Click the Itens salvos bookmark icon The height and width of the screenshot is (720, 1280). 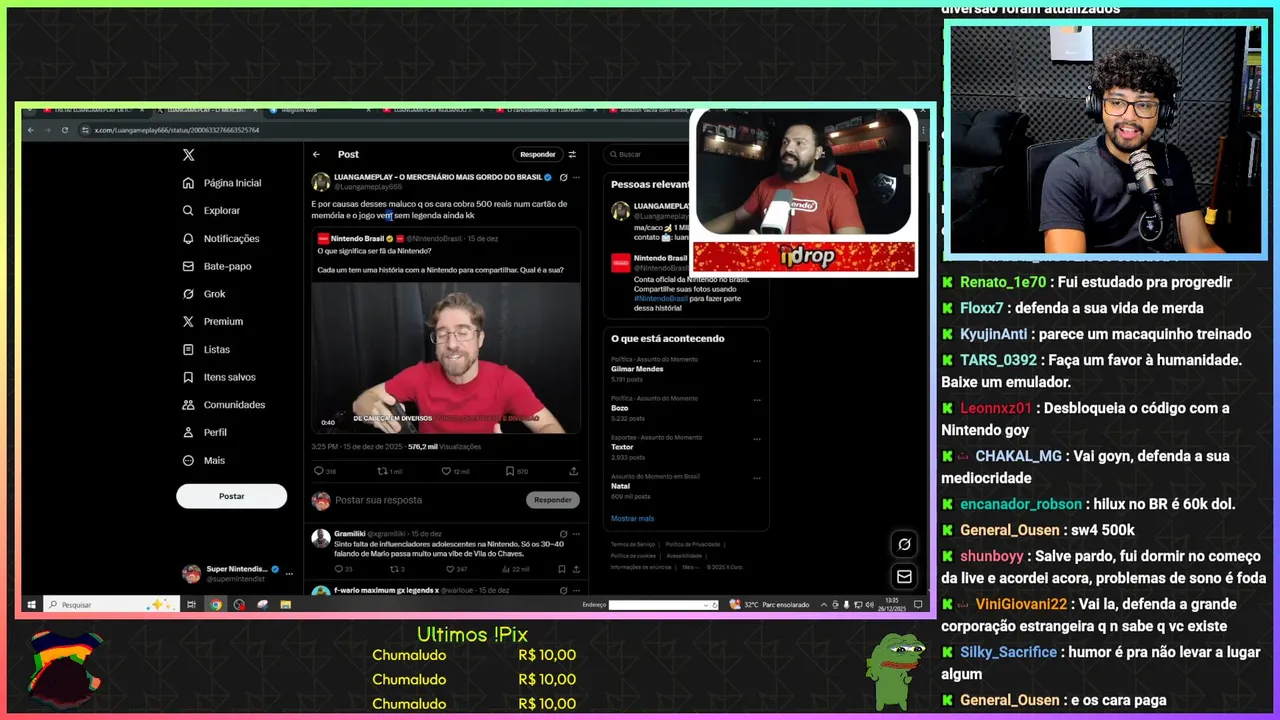point(188,377)
